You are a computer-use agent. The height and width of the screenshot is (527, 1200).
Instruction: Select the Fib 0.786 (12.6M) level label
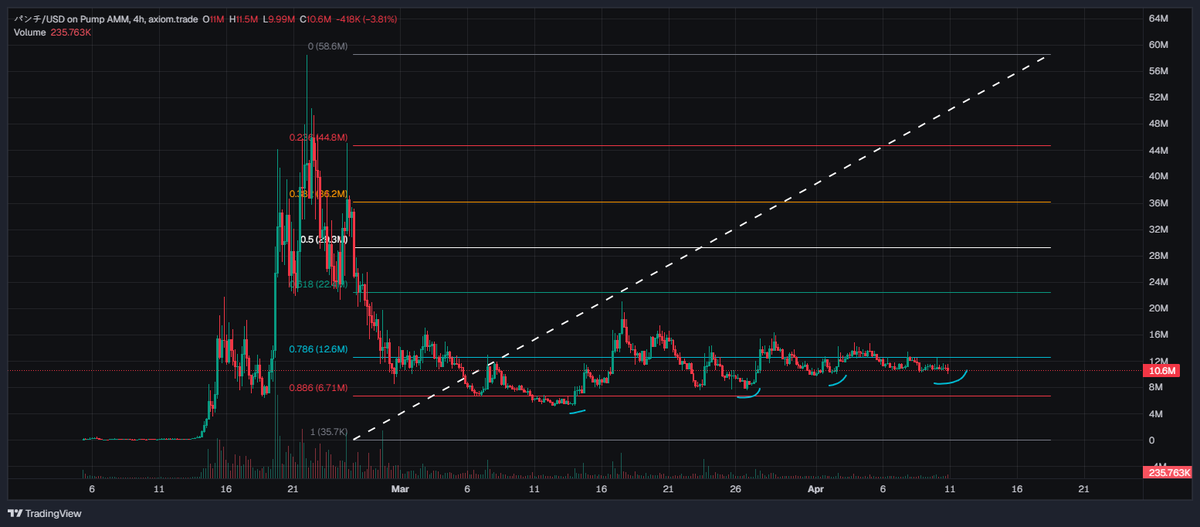318,350
